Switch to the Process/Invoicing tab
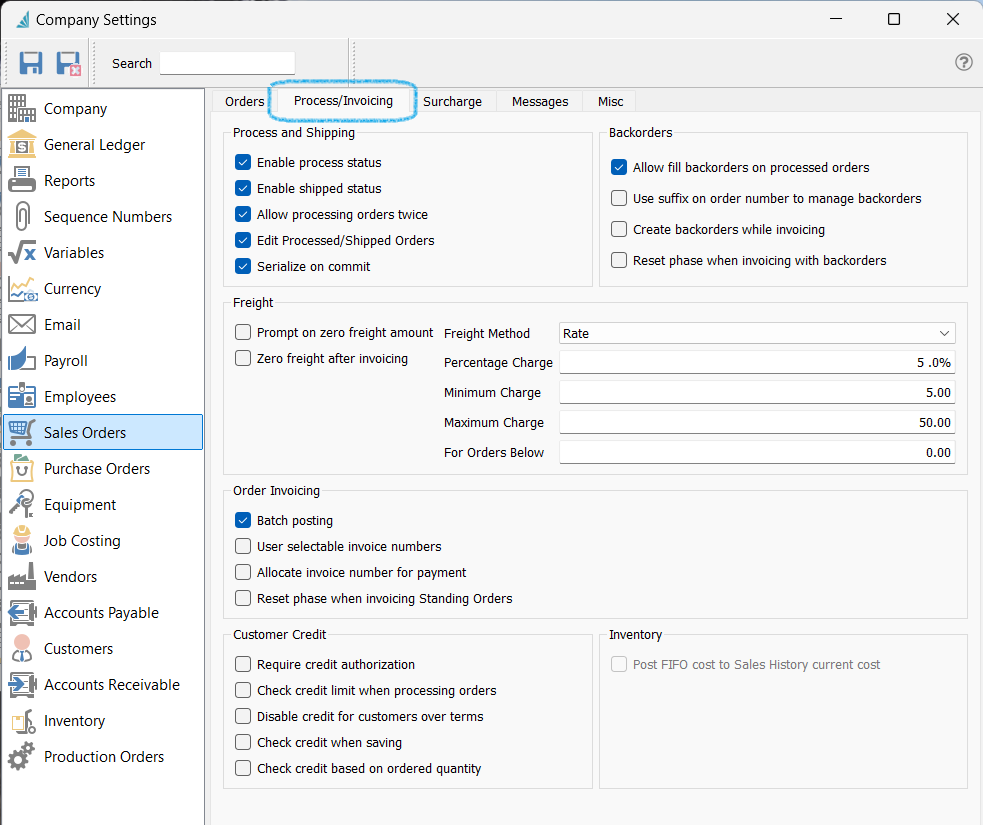Image resolution: width=983 pixels, height=825 pixels. pos(343,101)
